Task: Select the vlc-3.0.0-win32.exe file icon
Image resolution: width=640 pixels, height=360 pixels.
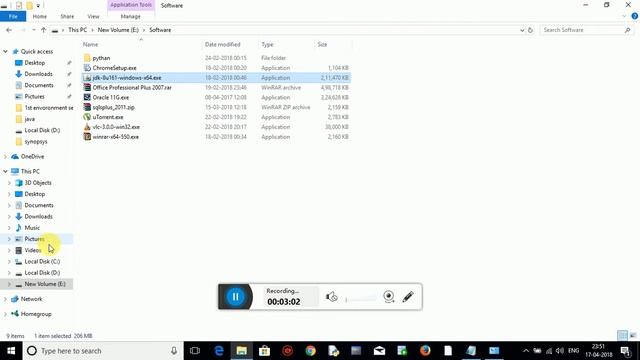Action: (x=87, y=127)
